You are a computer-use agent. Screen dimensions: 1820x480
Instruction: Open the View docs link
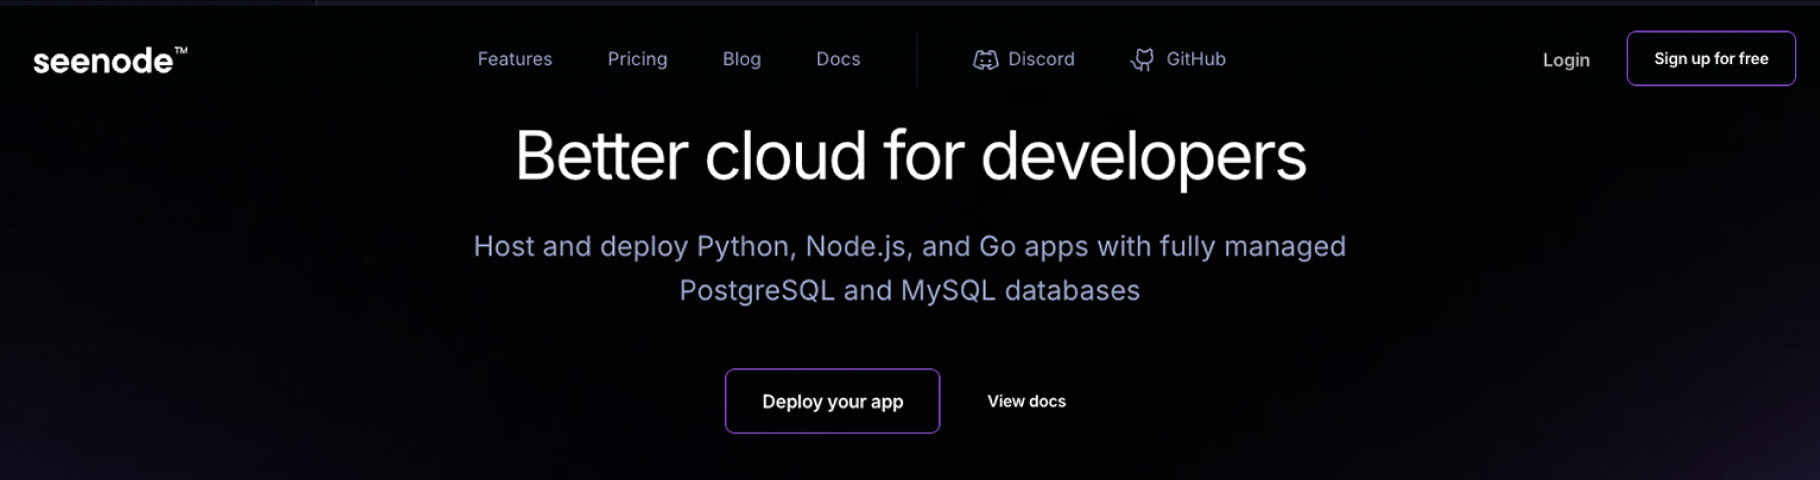[1026, 401]
